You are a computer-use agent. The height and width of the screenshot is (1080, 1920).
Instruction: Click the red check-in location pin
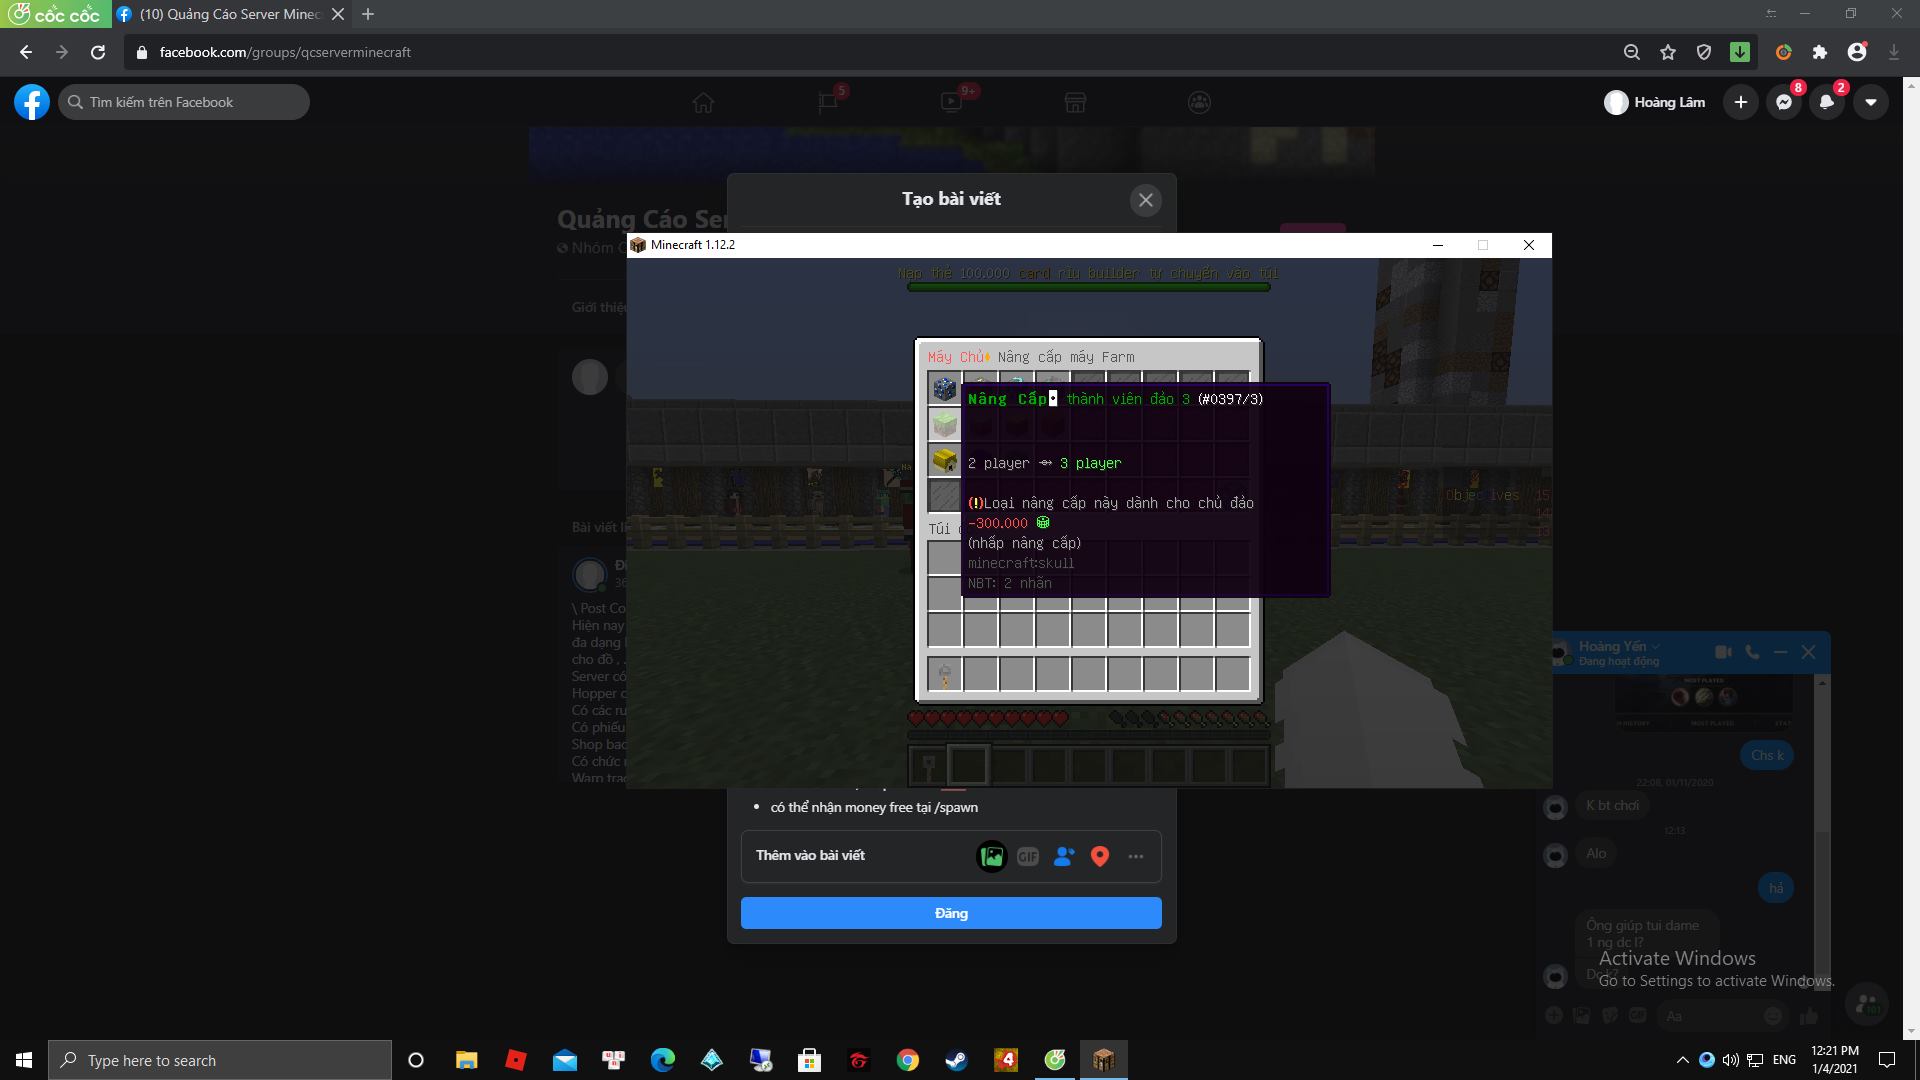point(1099,856)
